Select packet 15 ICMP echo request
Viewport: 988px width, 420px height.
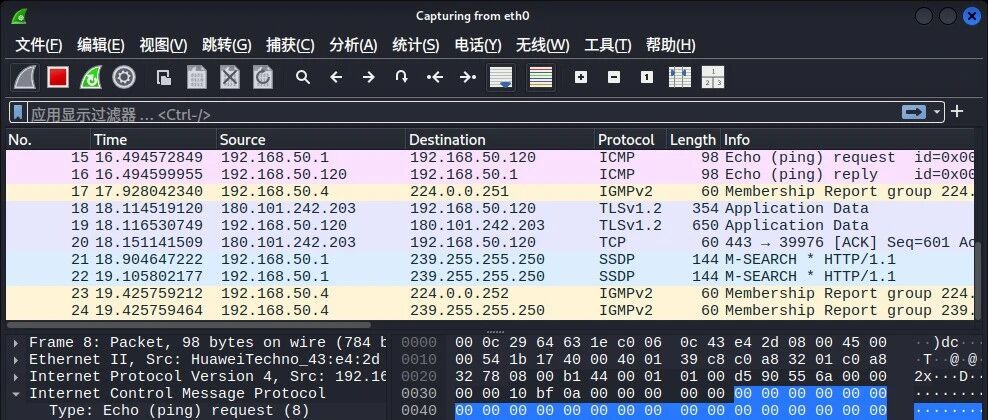tap(490, 157)
